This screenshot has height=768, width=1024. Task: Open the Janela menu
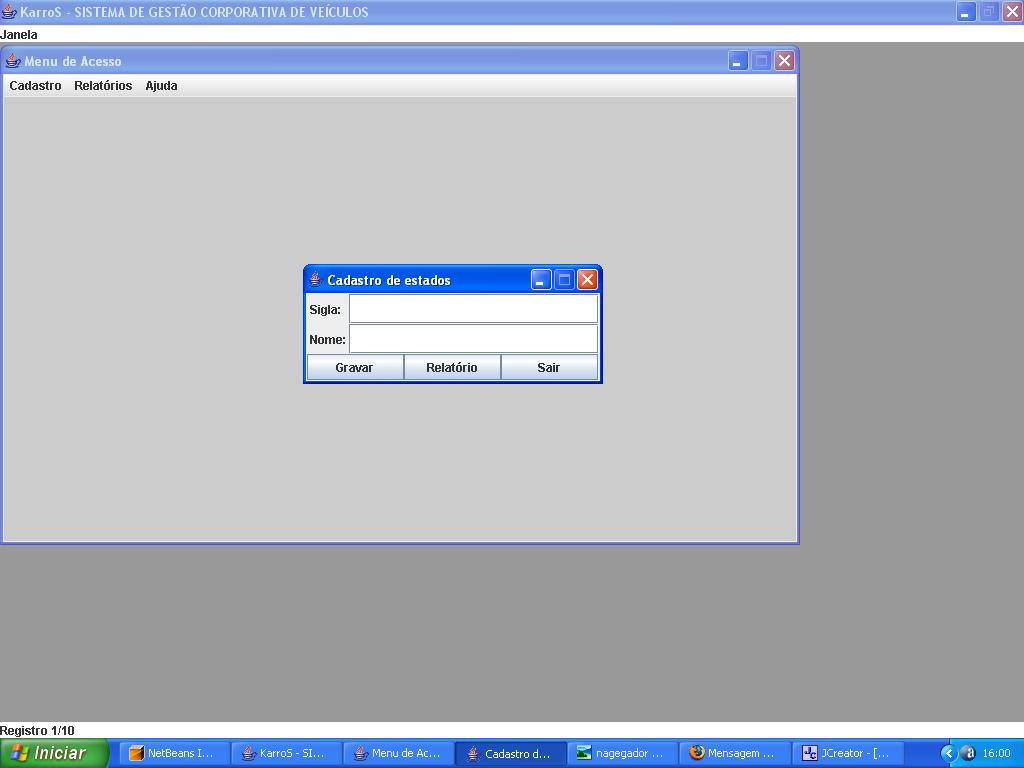(19, 35)
